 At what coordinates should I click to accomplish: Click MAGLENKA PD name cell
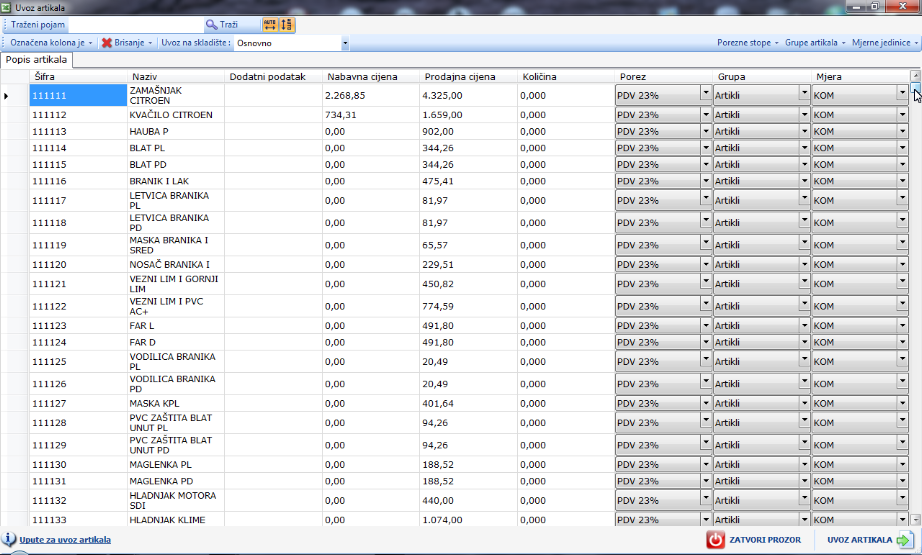(175, 481)
